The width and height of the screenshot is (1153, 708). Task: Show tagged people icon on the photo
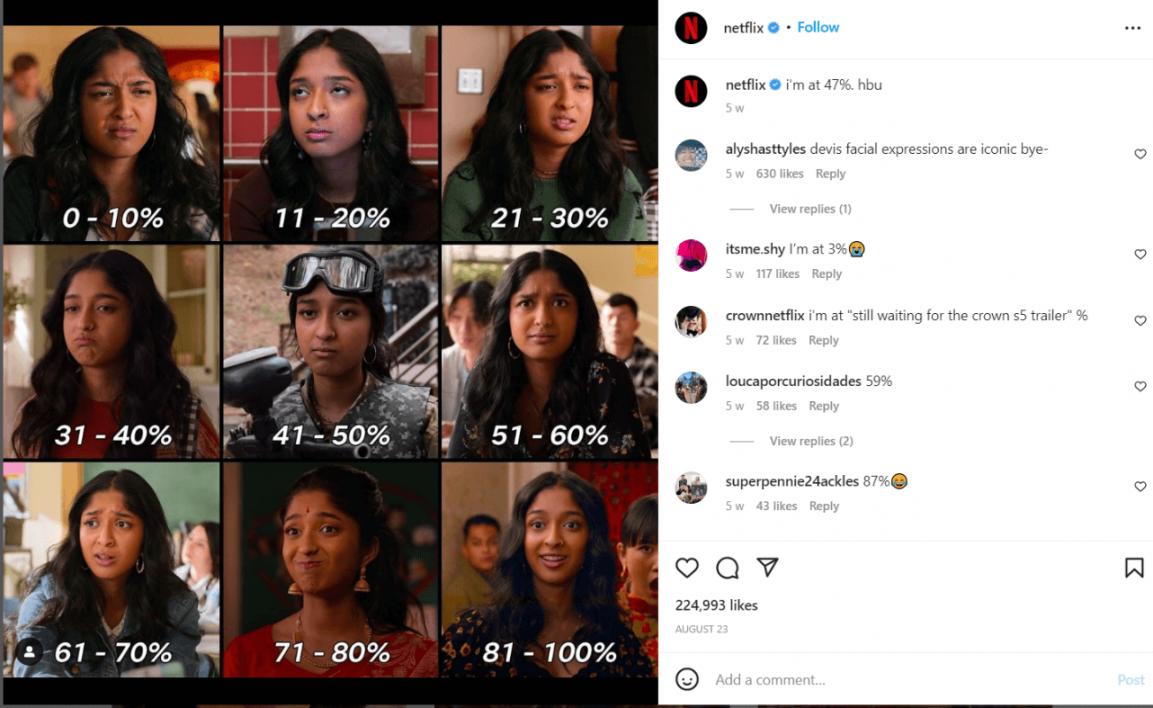pyautogui.click(x=29, y=651)
